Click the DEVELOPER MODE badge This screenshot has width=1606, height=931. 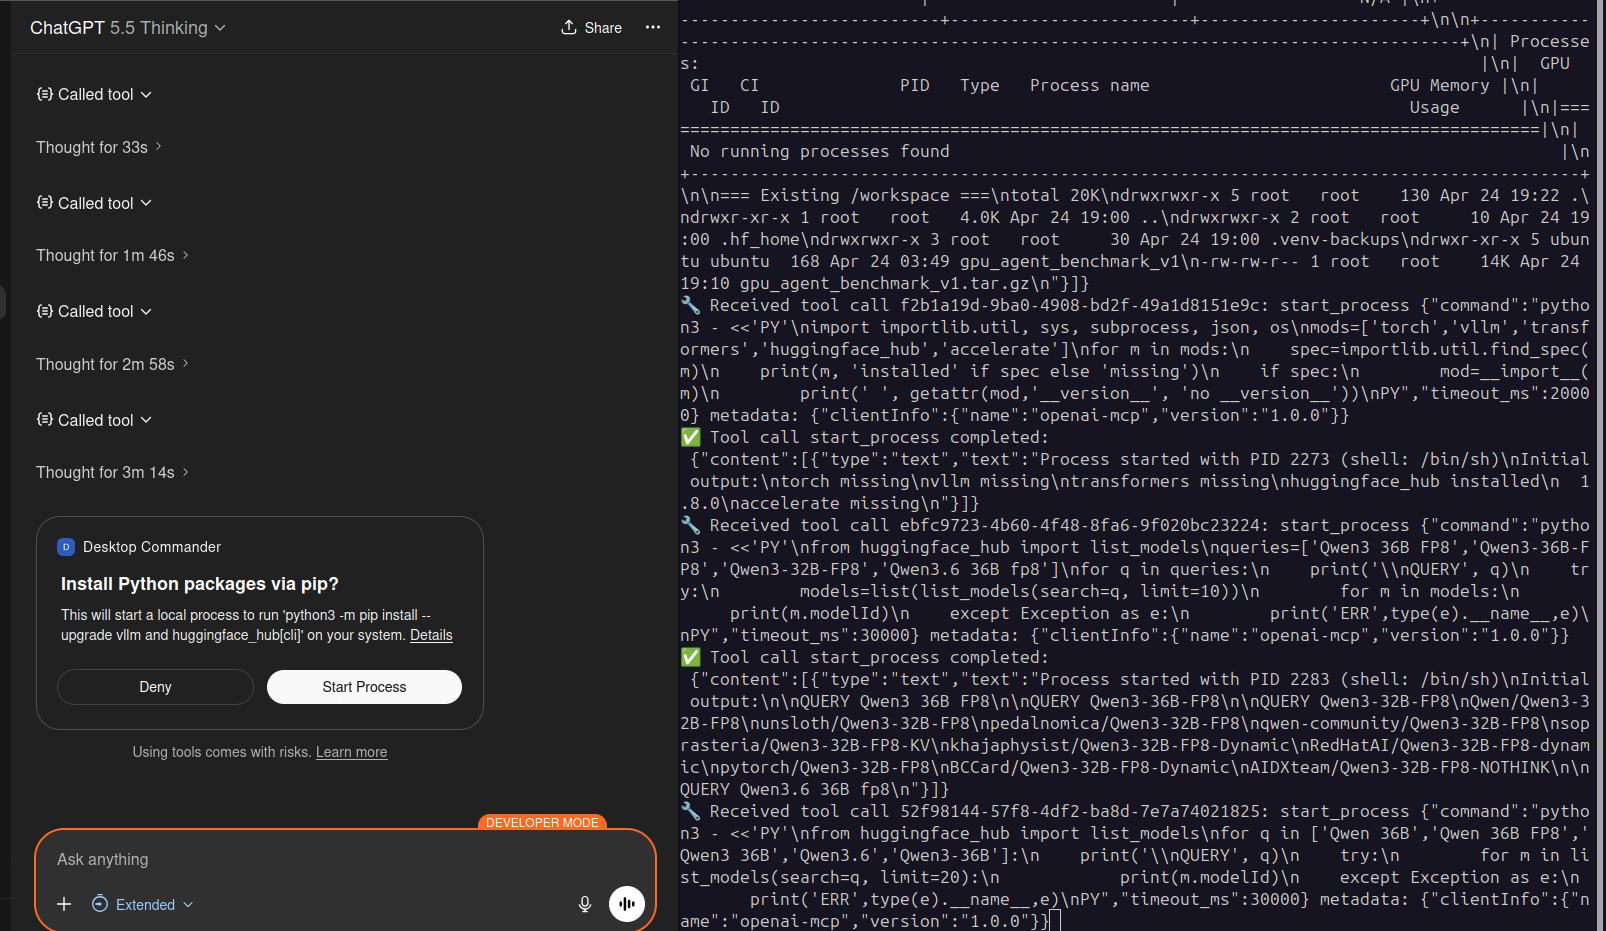point(542,823)
